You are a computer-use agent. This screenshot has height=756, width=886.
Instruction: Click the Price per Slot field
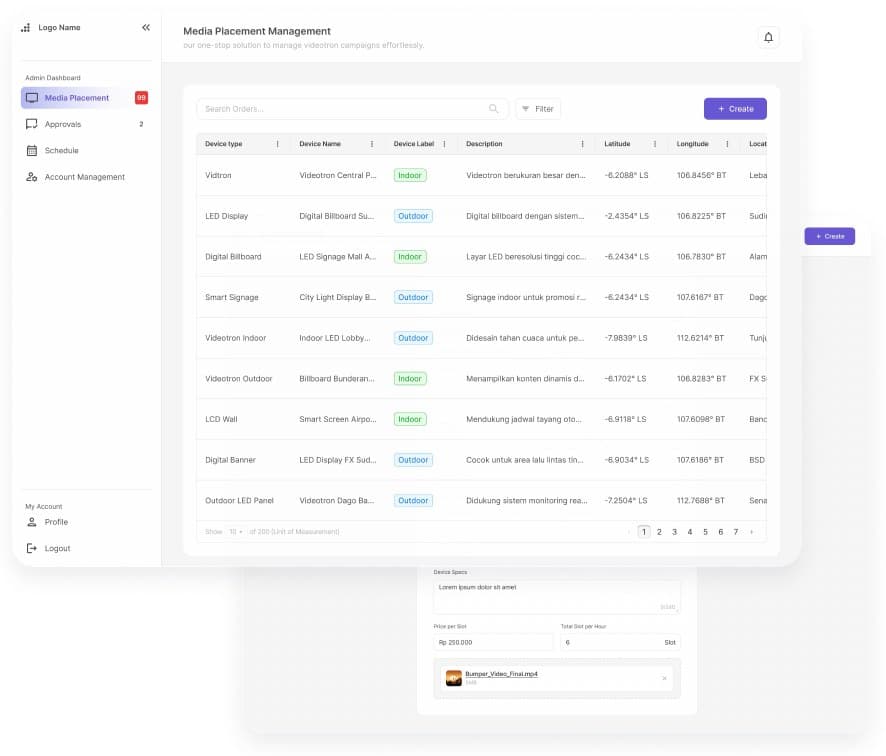[x=493, y=642]
